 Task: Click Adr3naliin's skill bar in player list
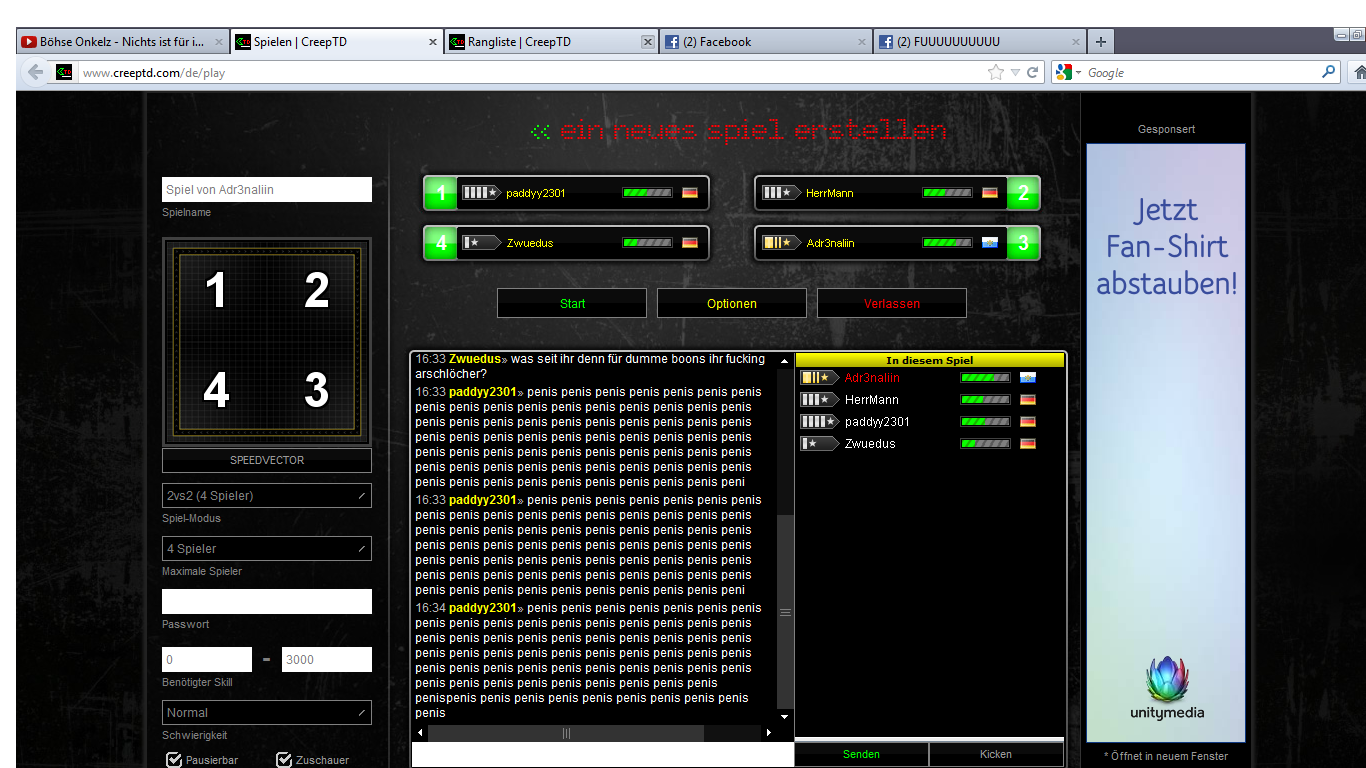(x=985, y=378)
